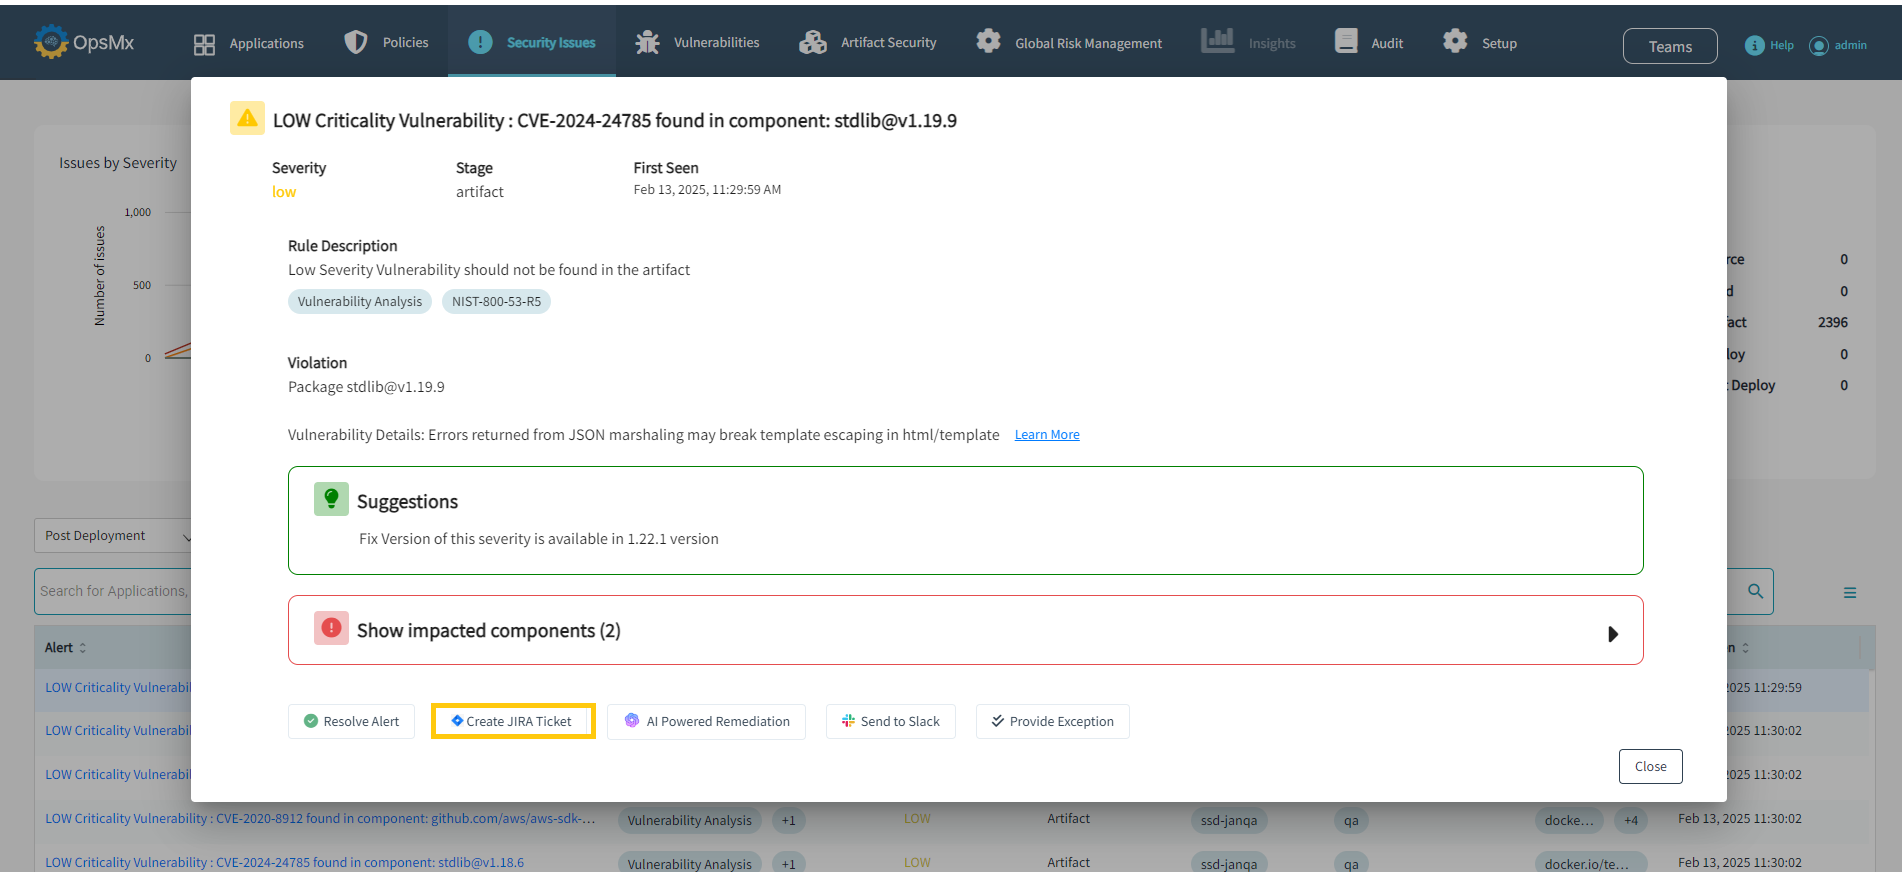Viewport: 1902px width, 872px height.
Task: Click the Help info icon
Action: pos(1754,45)
